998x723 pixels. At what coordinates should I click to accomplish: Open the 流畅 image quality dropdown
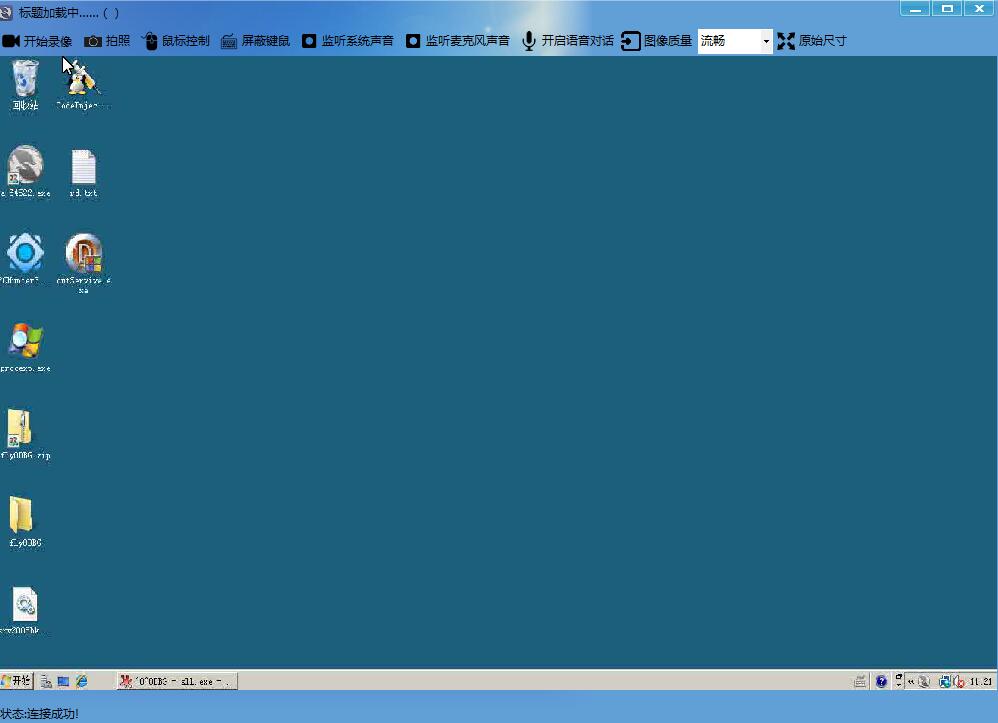(735, 41)
